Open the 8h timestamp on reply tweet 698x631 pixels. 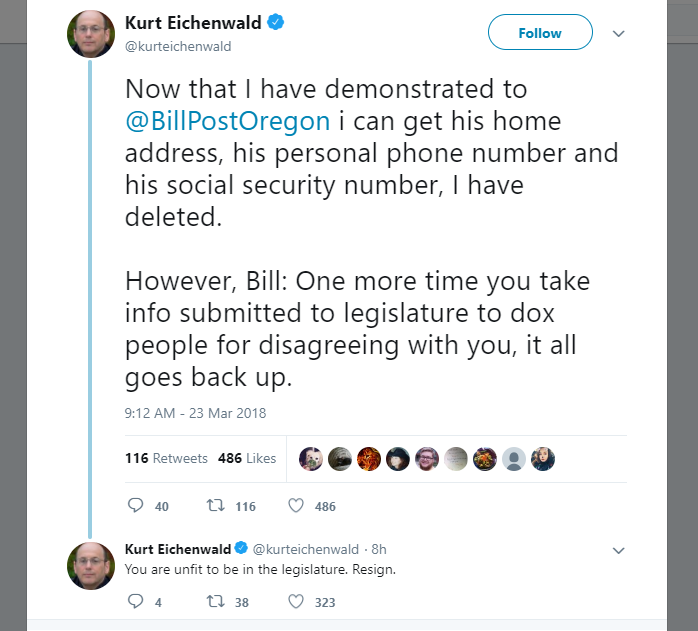(379, 550)
